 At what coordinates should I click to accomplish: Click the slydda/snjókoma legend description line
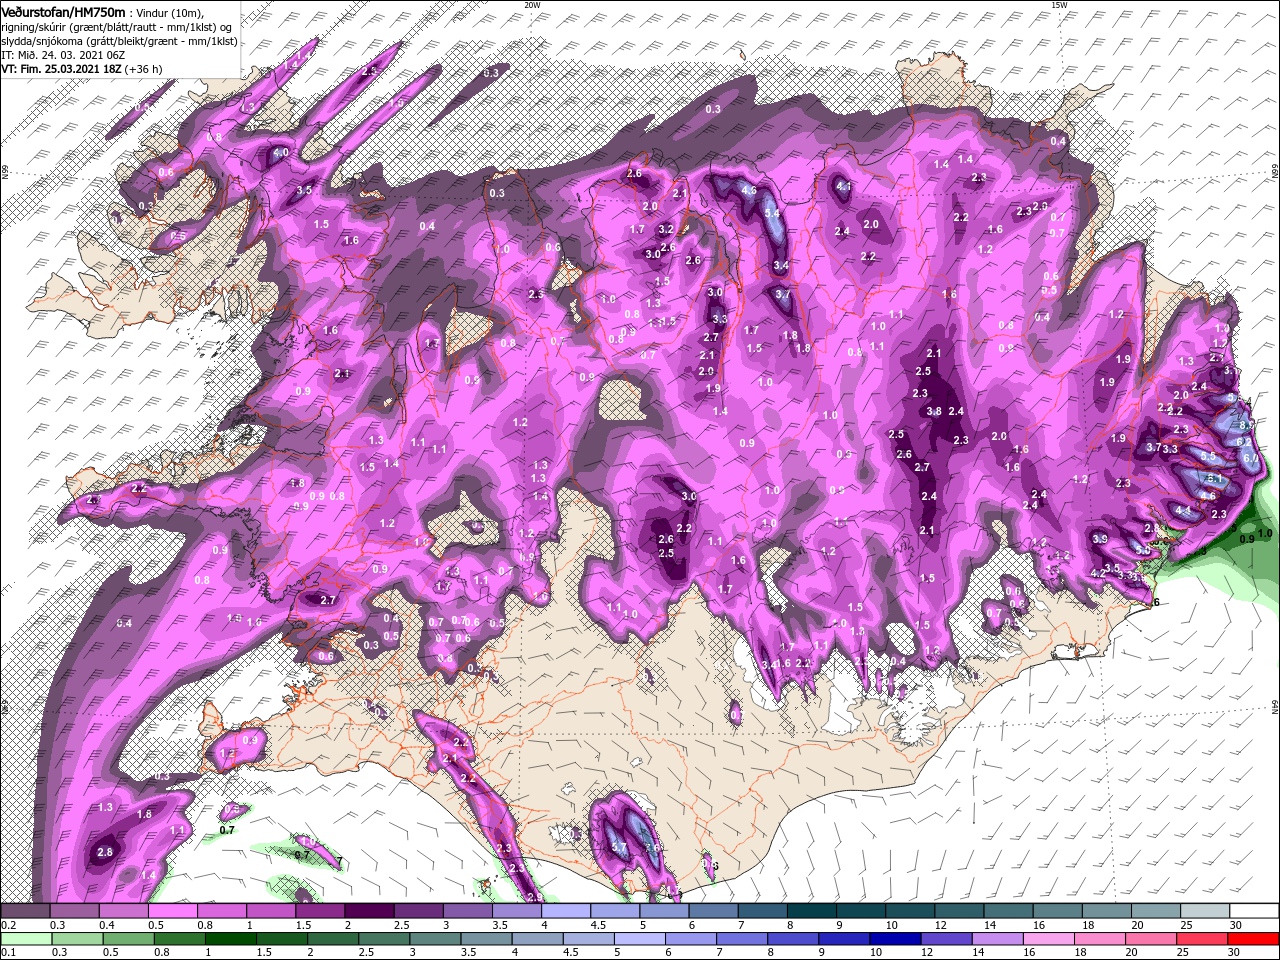pos(119,41)
